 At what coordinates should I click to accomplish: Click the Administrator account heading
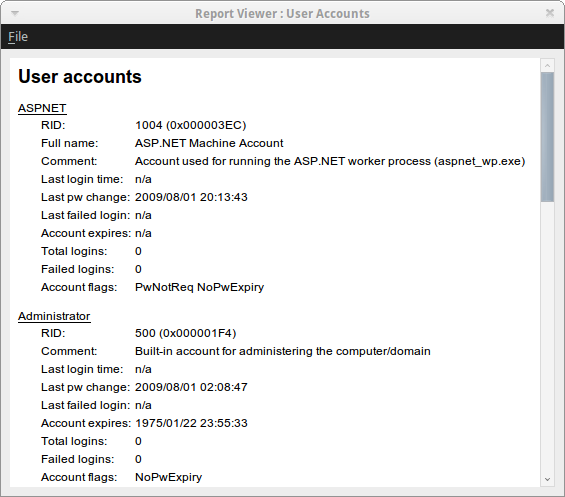54,316
